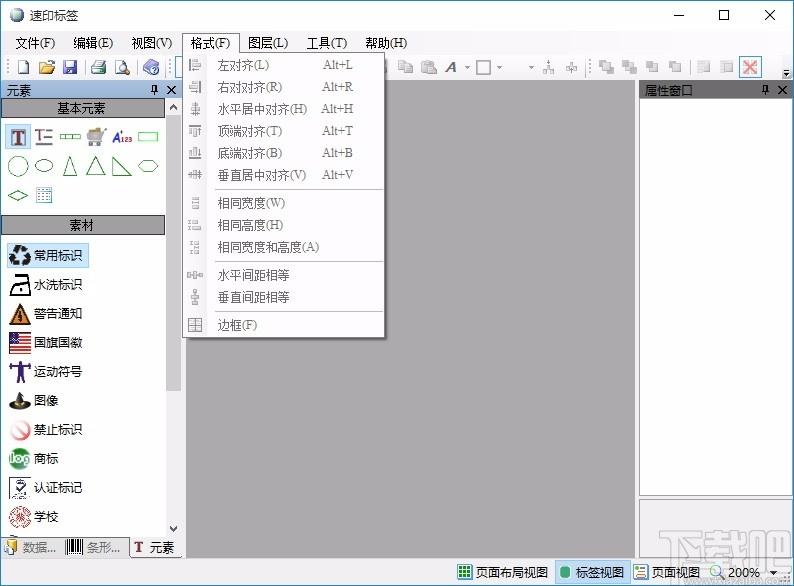Close the 属性窗口 panel
The image size is (794, 586).
click(782, 90)
